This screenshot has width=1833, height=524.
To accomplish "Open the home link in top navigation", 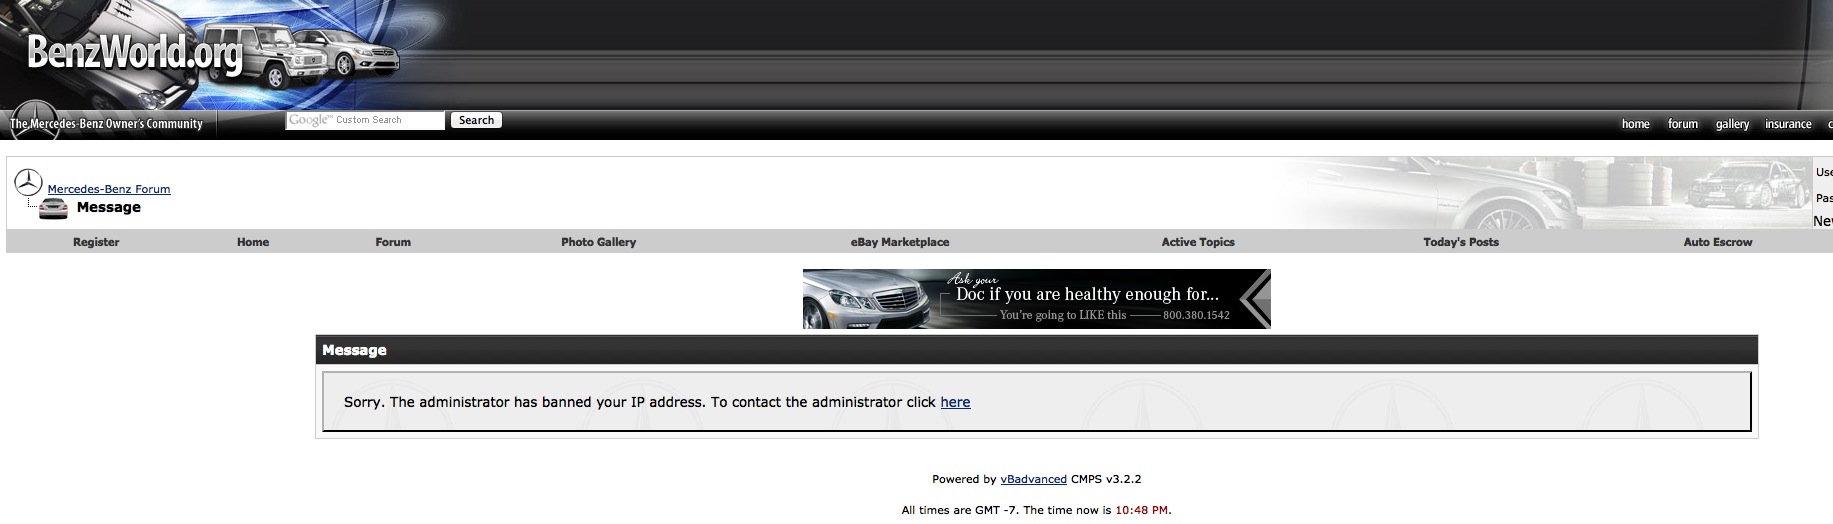I will tap(1635, 124).
